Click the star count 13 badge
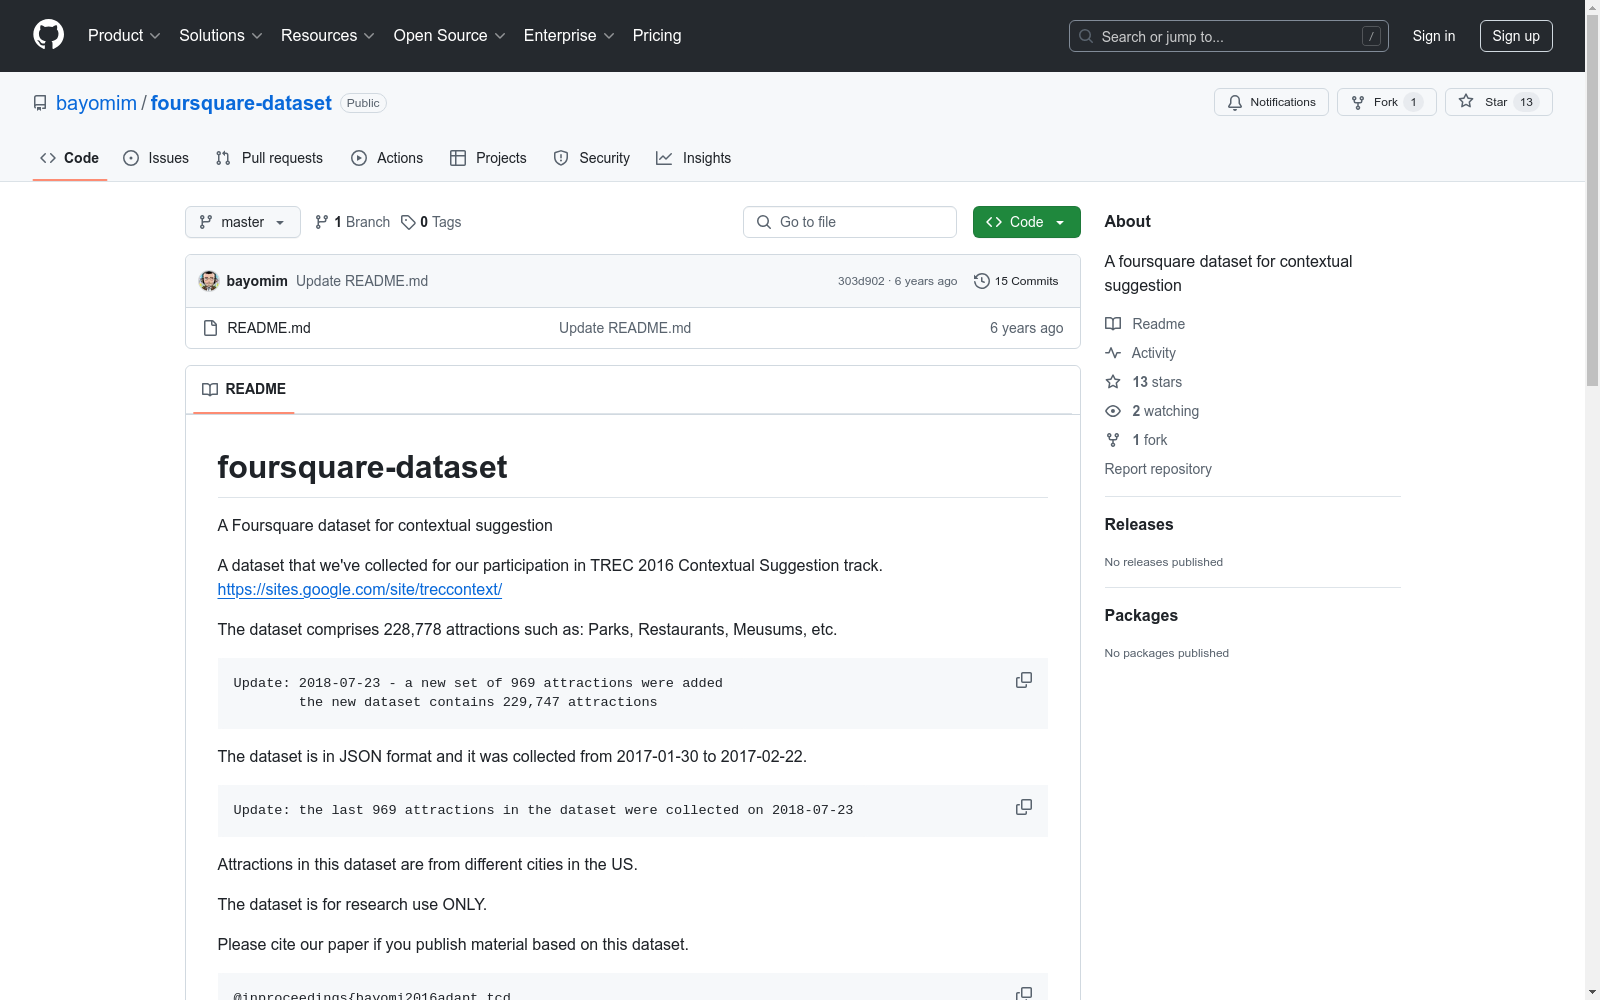This screenshot has width=1600, height=1000. coord(1526,102)
